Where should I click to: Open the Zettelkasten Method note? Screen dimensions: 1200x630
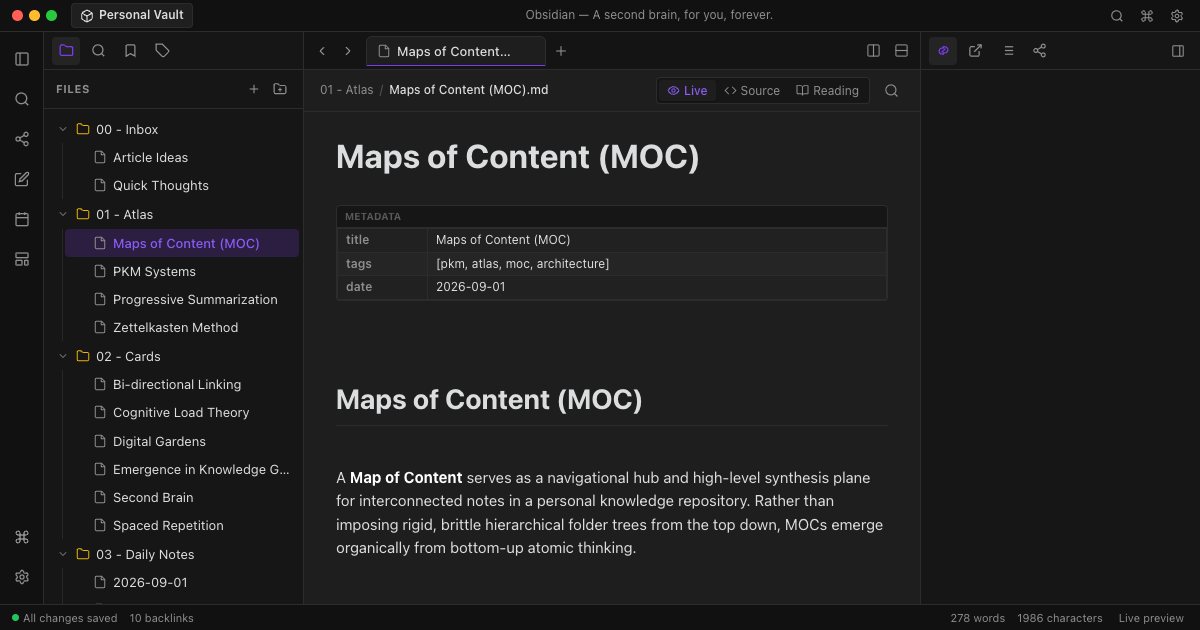[x=182, y=327]
